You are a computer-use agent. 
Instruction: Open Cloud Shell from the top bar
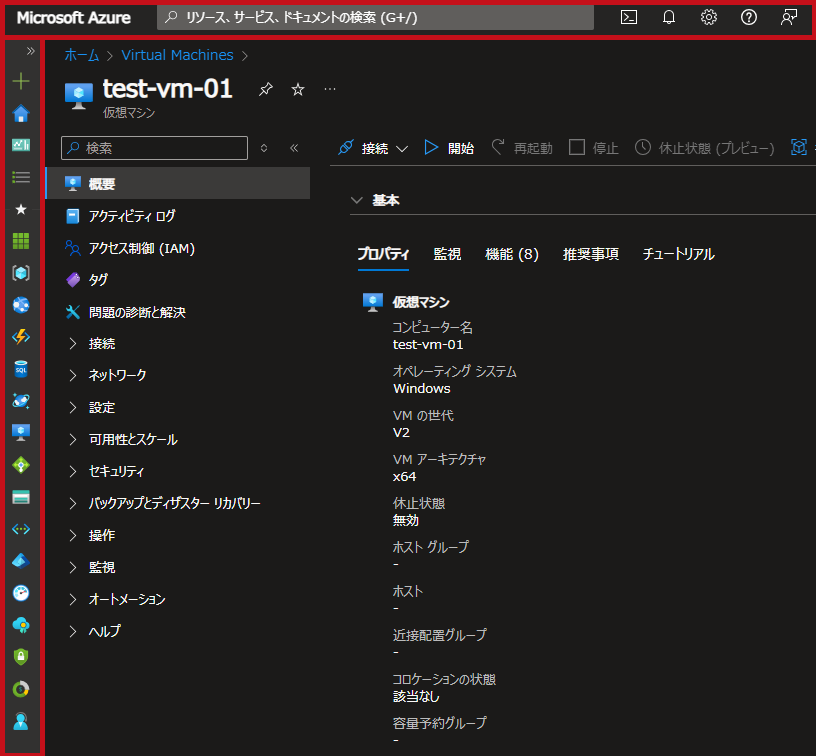[x=629, y=17]
